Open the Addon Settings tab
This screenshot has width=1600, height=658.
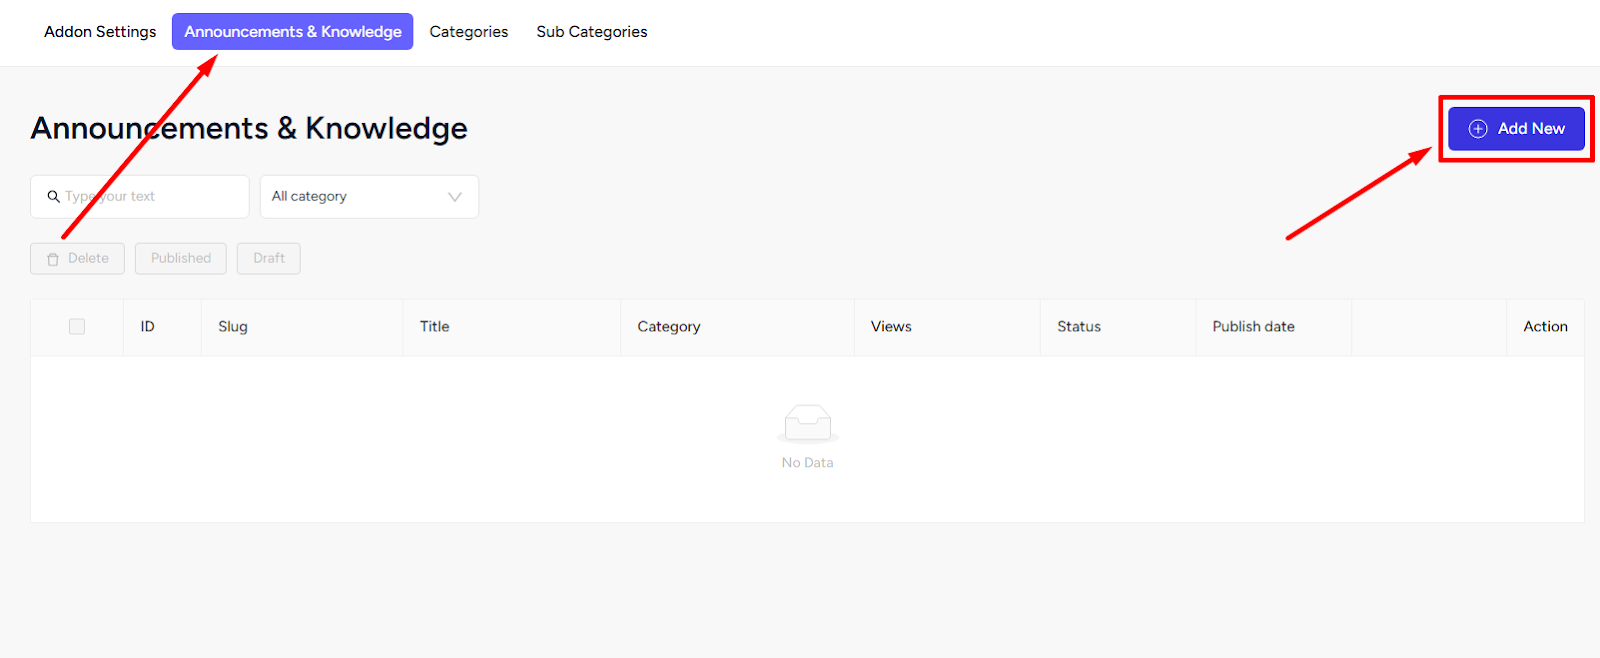100,32
